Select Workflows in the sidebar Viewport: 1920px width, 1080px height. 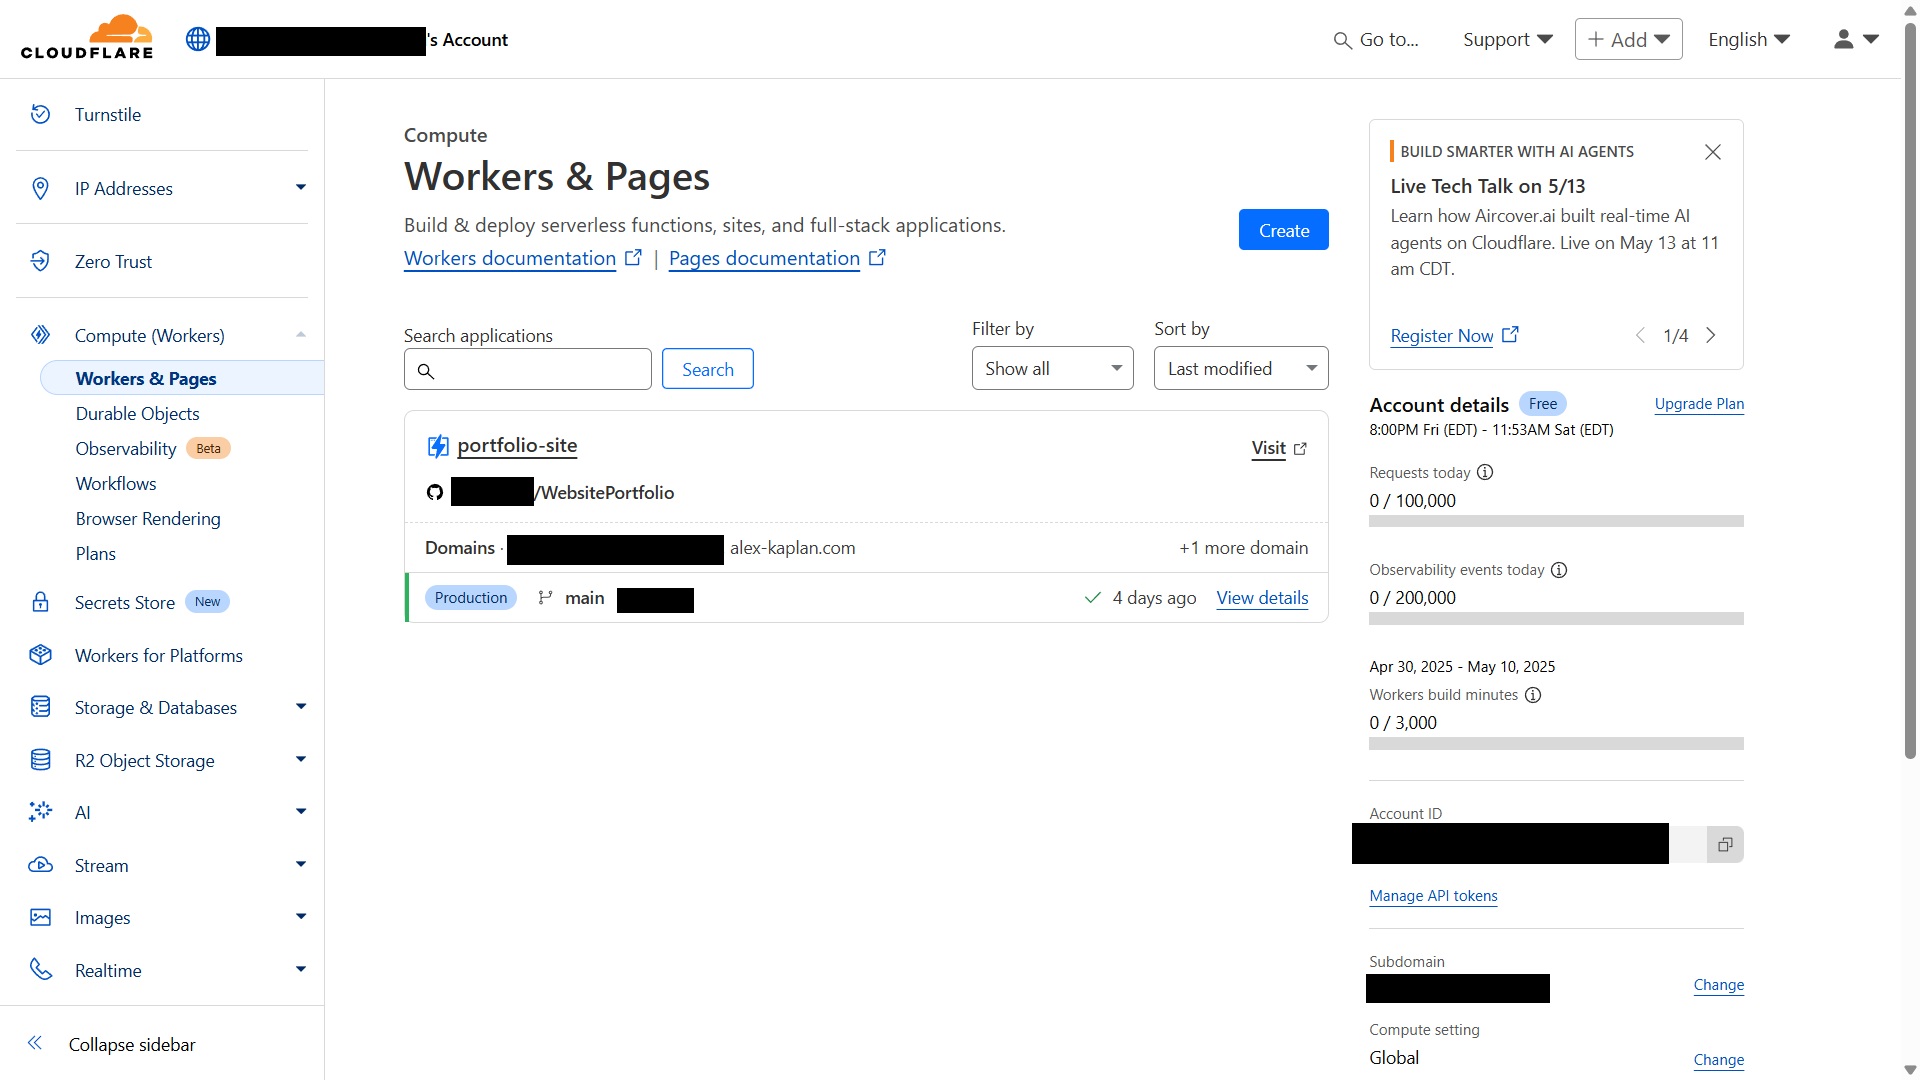click(x=115, y=483)
